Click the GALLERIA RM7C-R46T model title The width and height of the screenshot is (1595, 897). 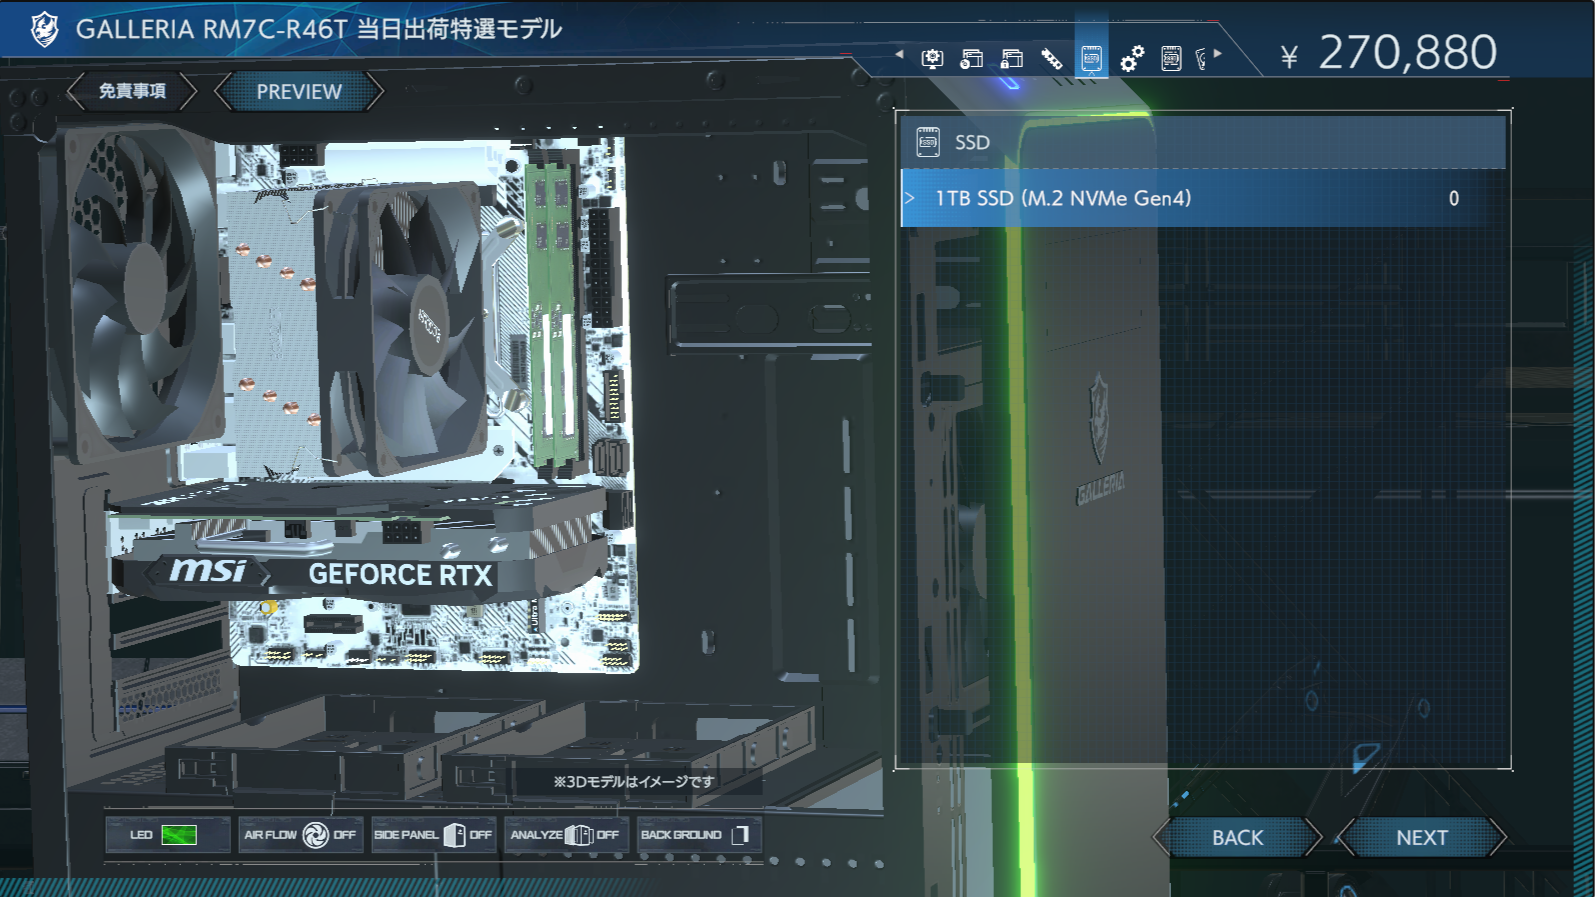[319, 29]
